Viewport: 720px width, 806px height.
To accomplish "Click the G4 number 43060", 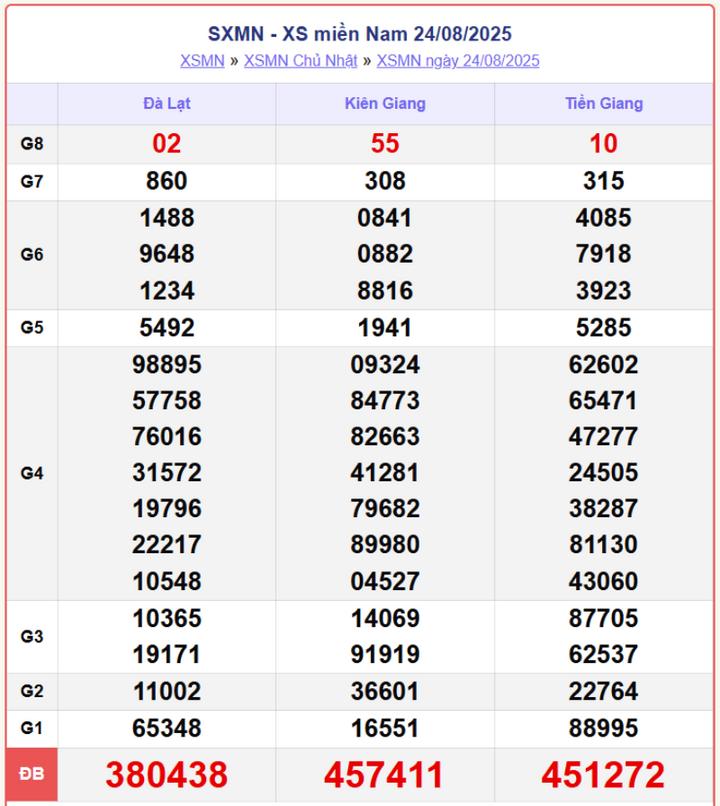I will tap(603, 582).
